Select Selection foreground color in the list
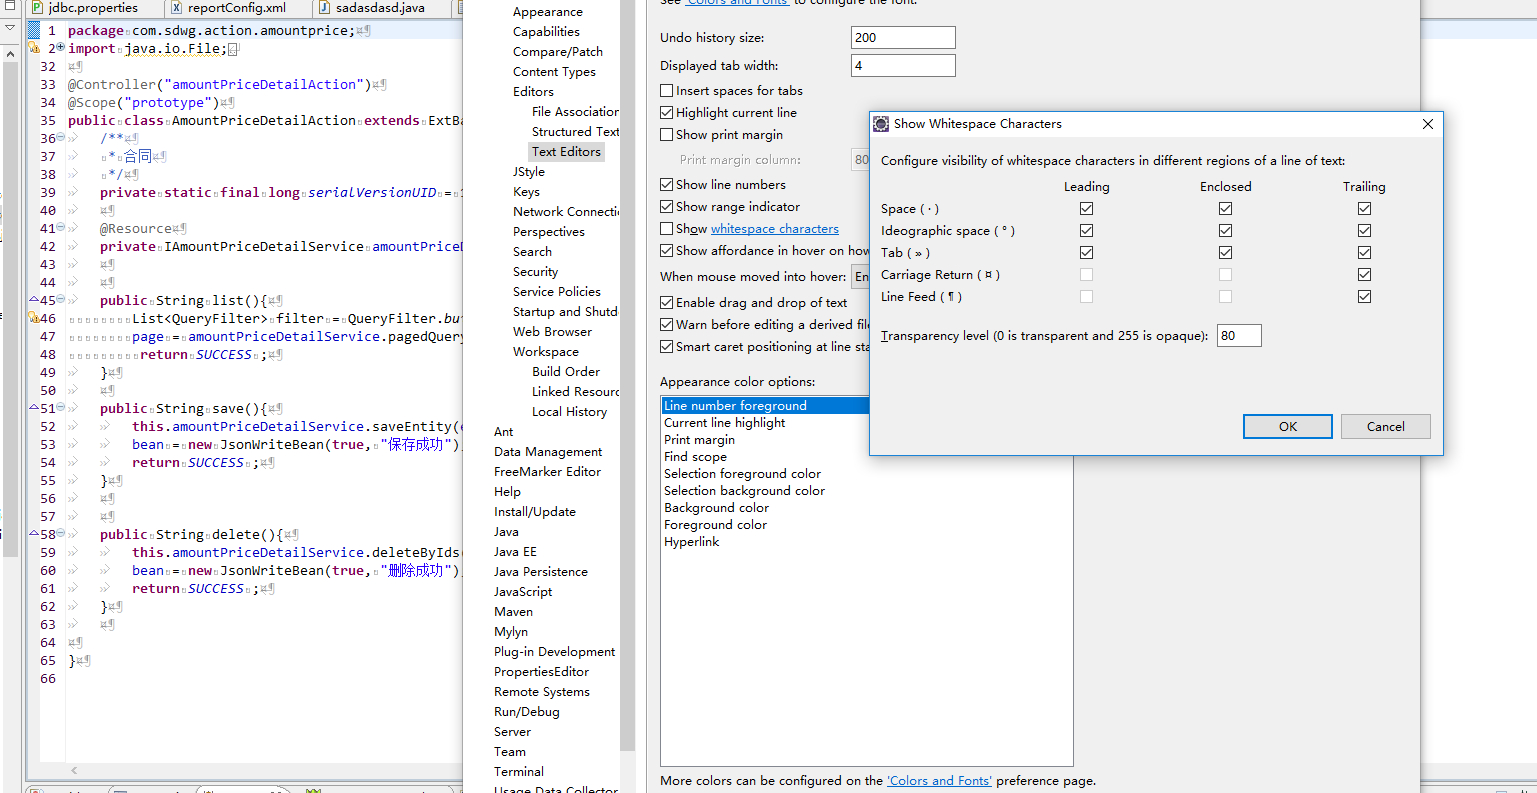1537x793 pixels. point(743,474)
